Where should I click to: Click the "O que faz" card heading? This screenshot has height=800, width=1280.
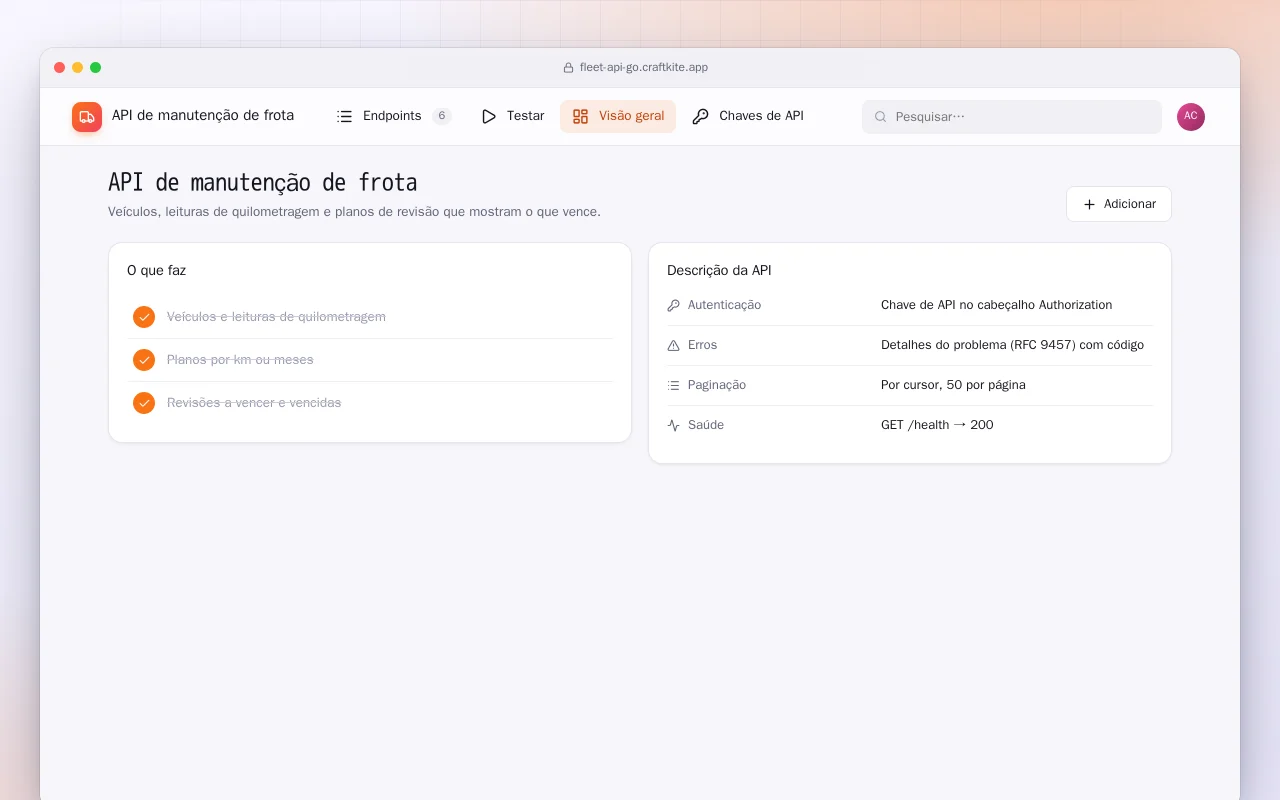(156, 270)
